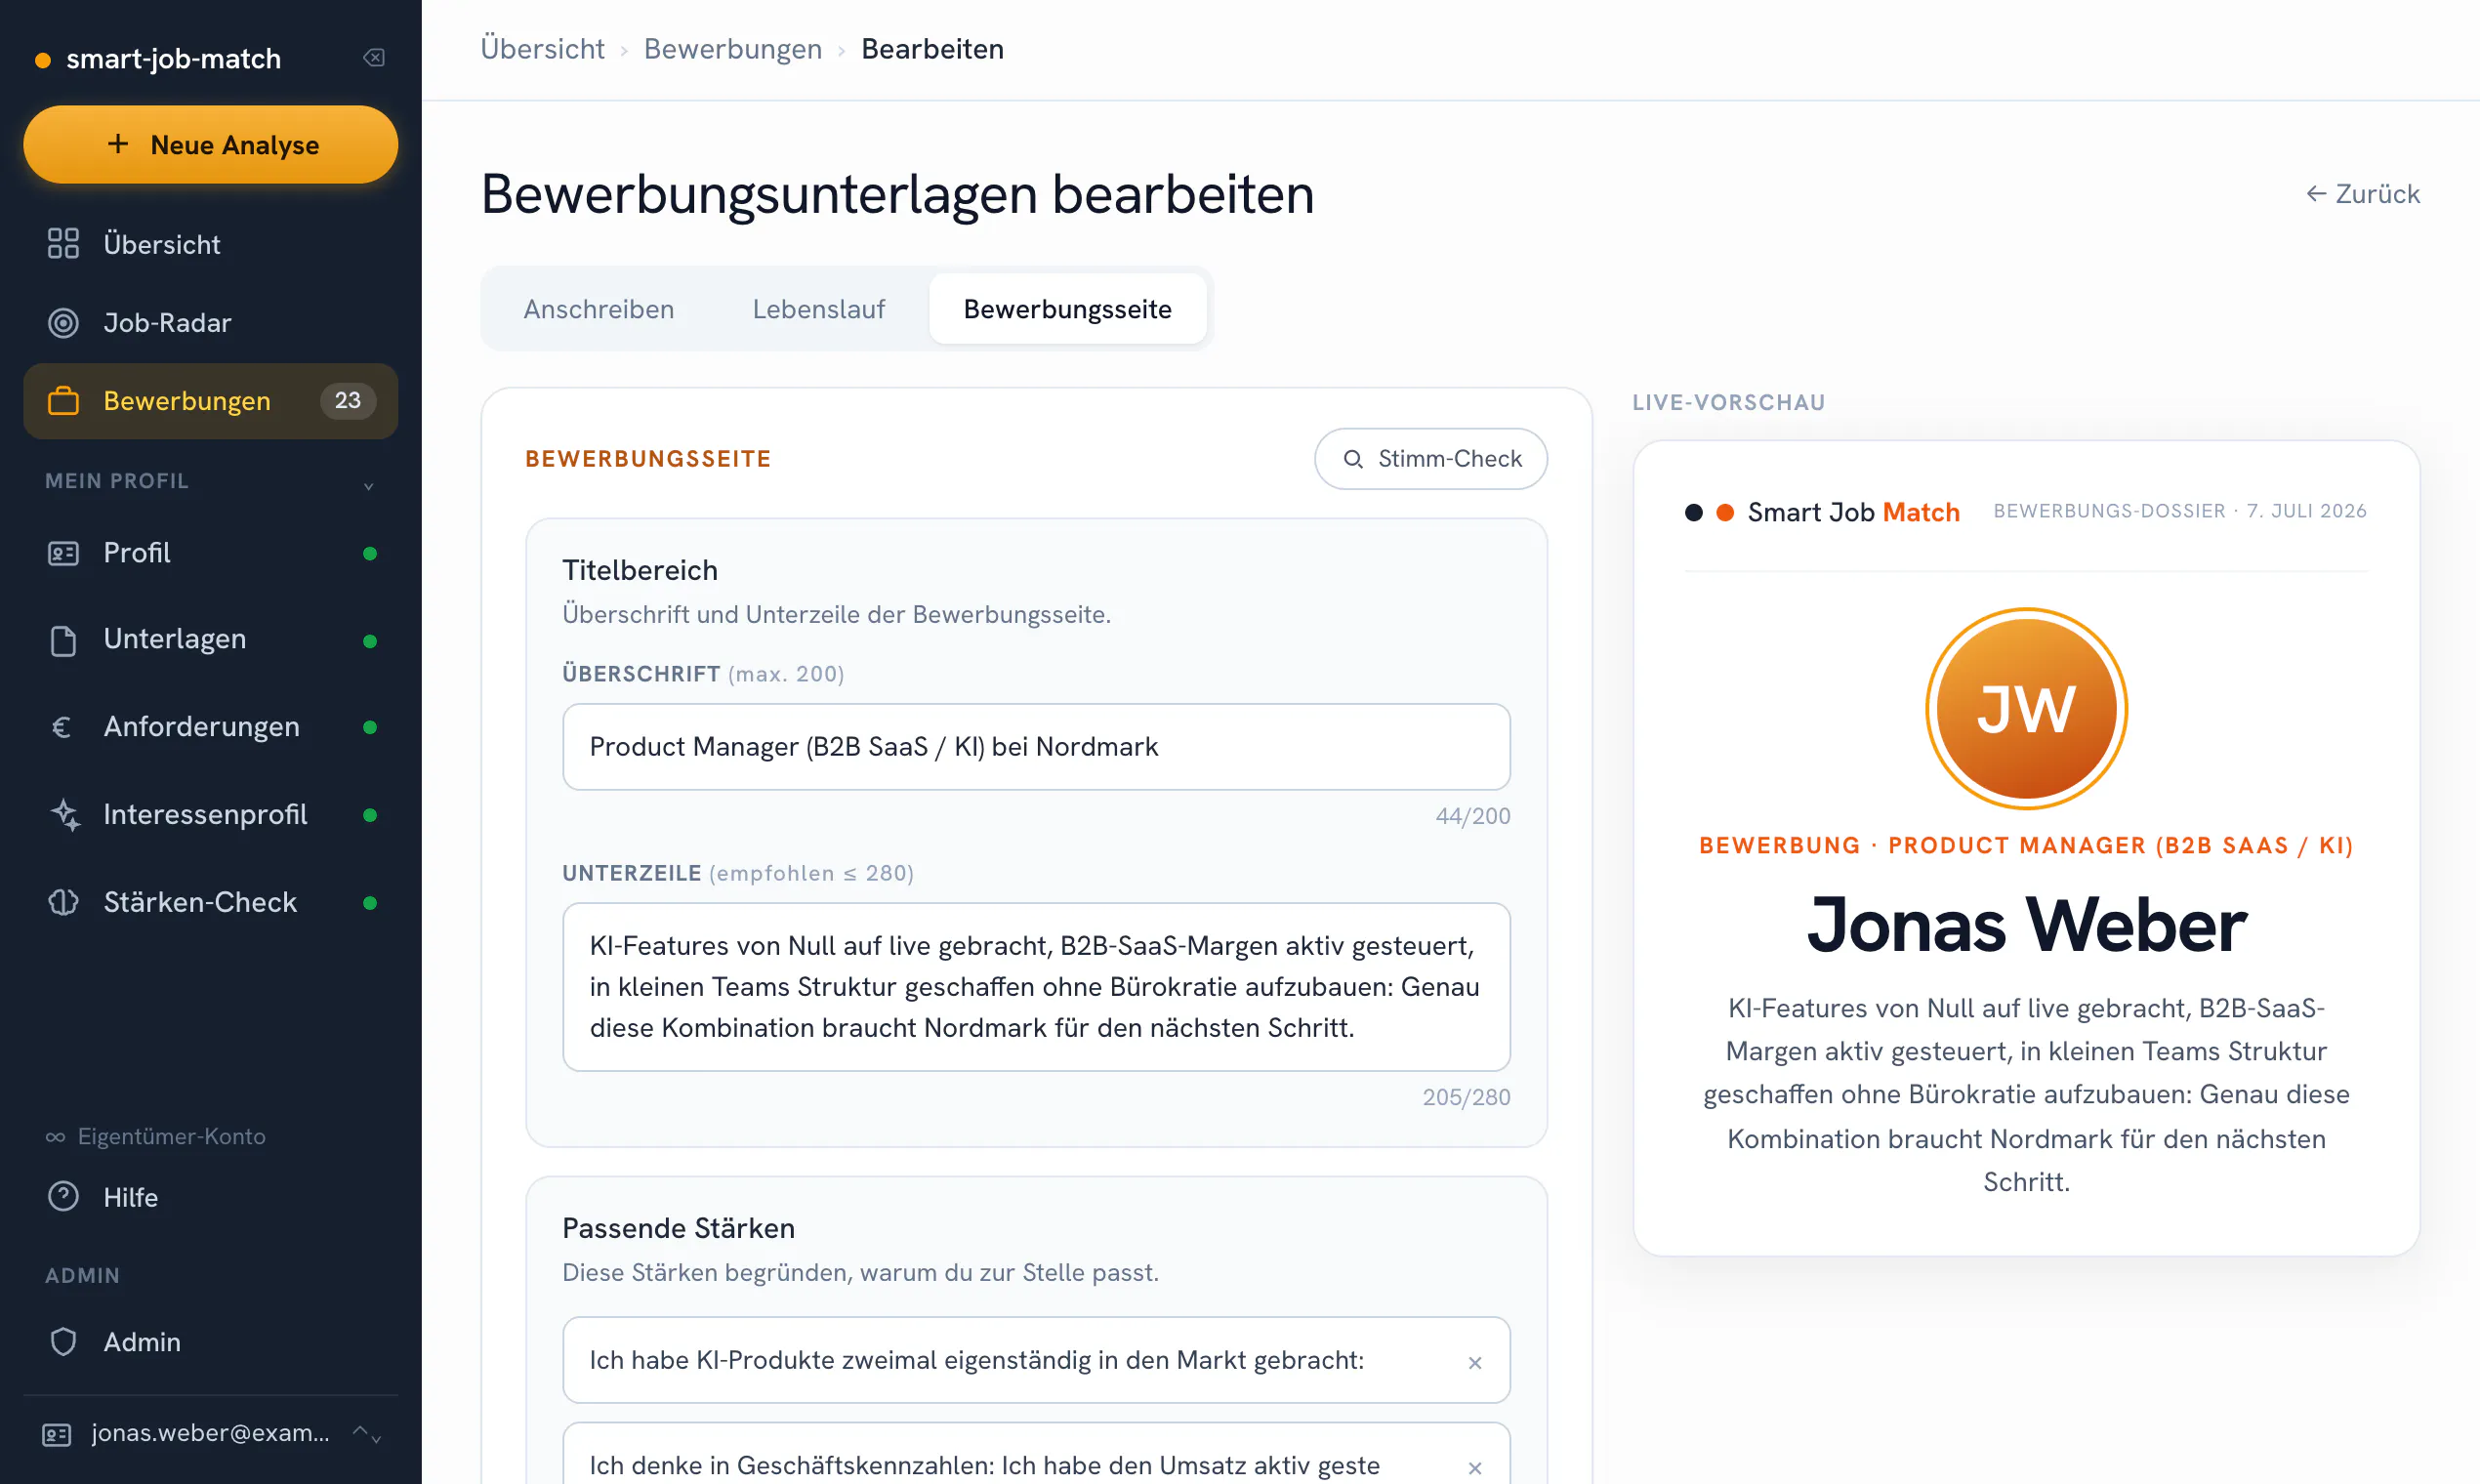Click the Anforderungen euro icon
Screen dimensions: 2480x1484
click(62, 727)
